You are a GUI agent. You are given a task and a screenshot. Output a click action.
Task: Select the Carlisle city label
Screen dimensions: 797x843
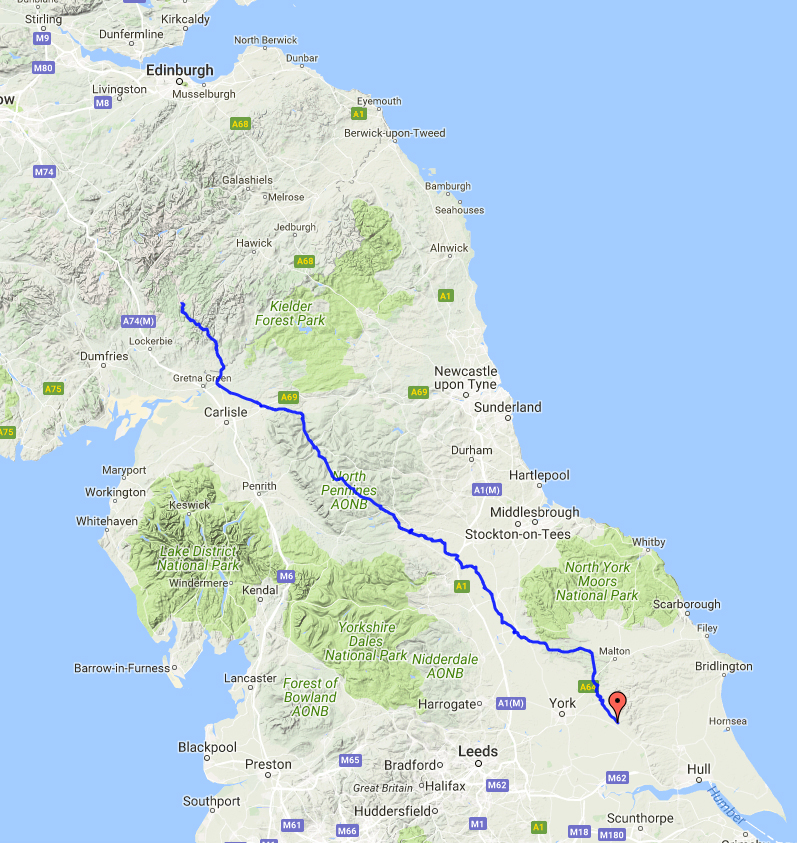pos(226,412)
